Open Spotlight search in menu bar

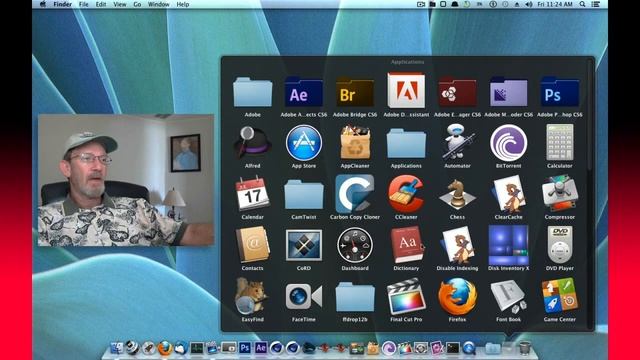point(582,4)
